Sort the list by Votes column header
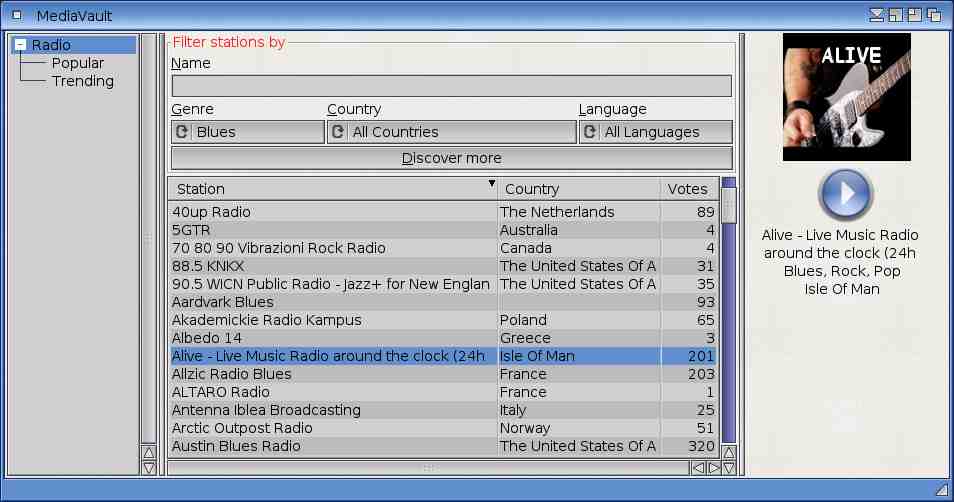This screenshot has height=502, width=954. pos(687,189)
